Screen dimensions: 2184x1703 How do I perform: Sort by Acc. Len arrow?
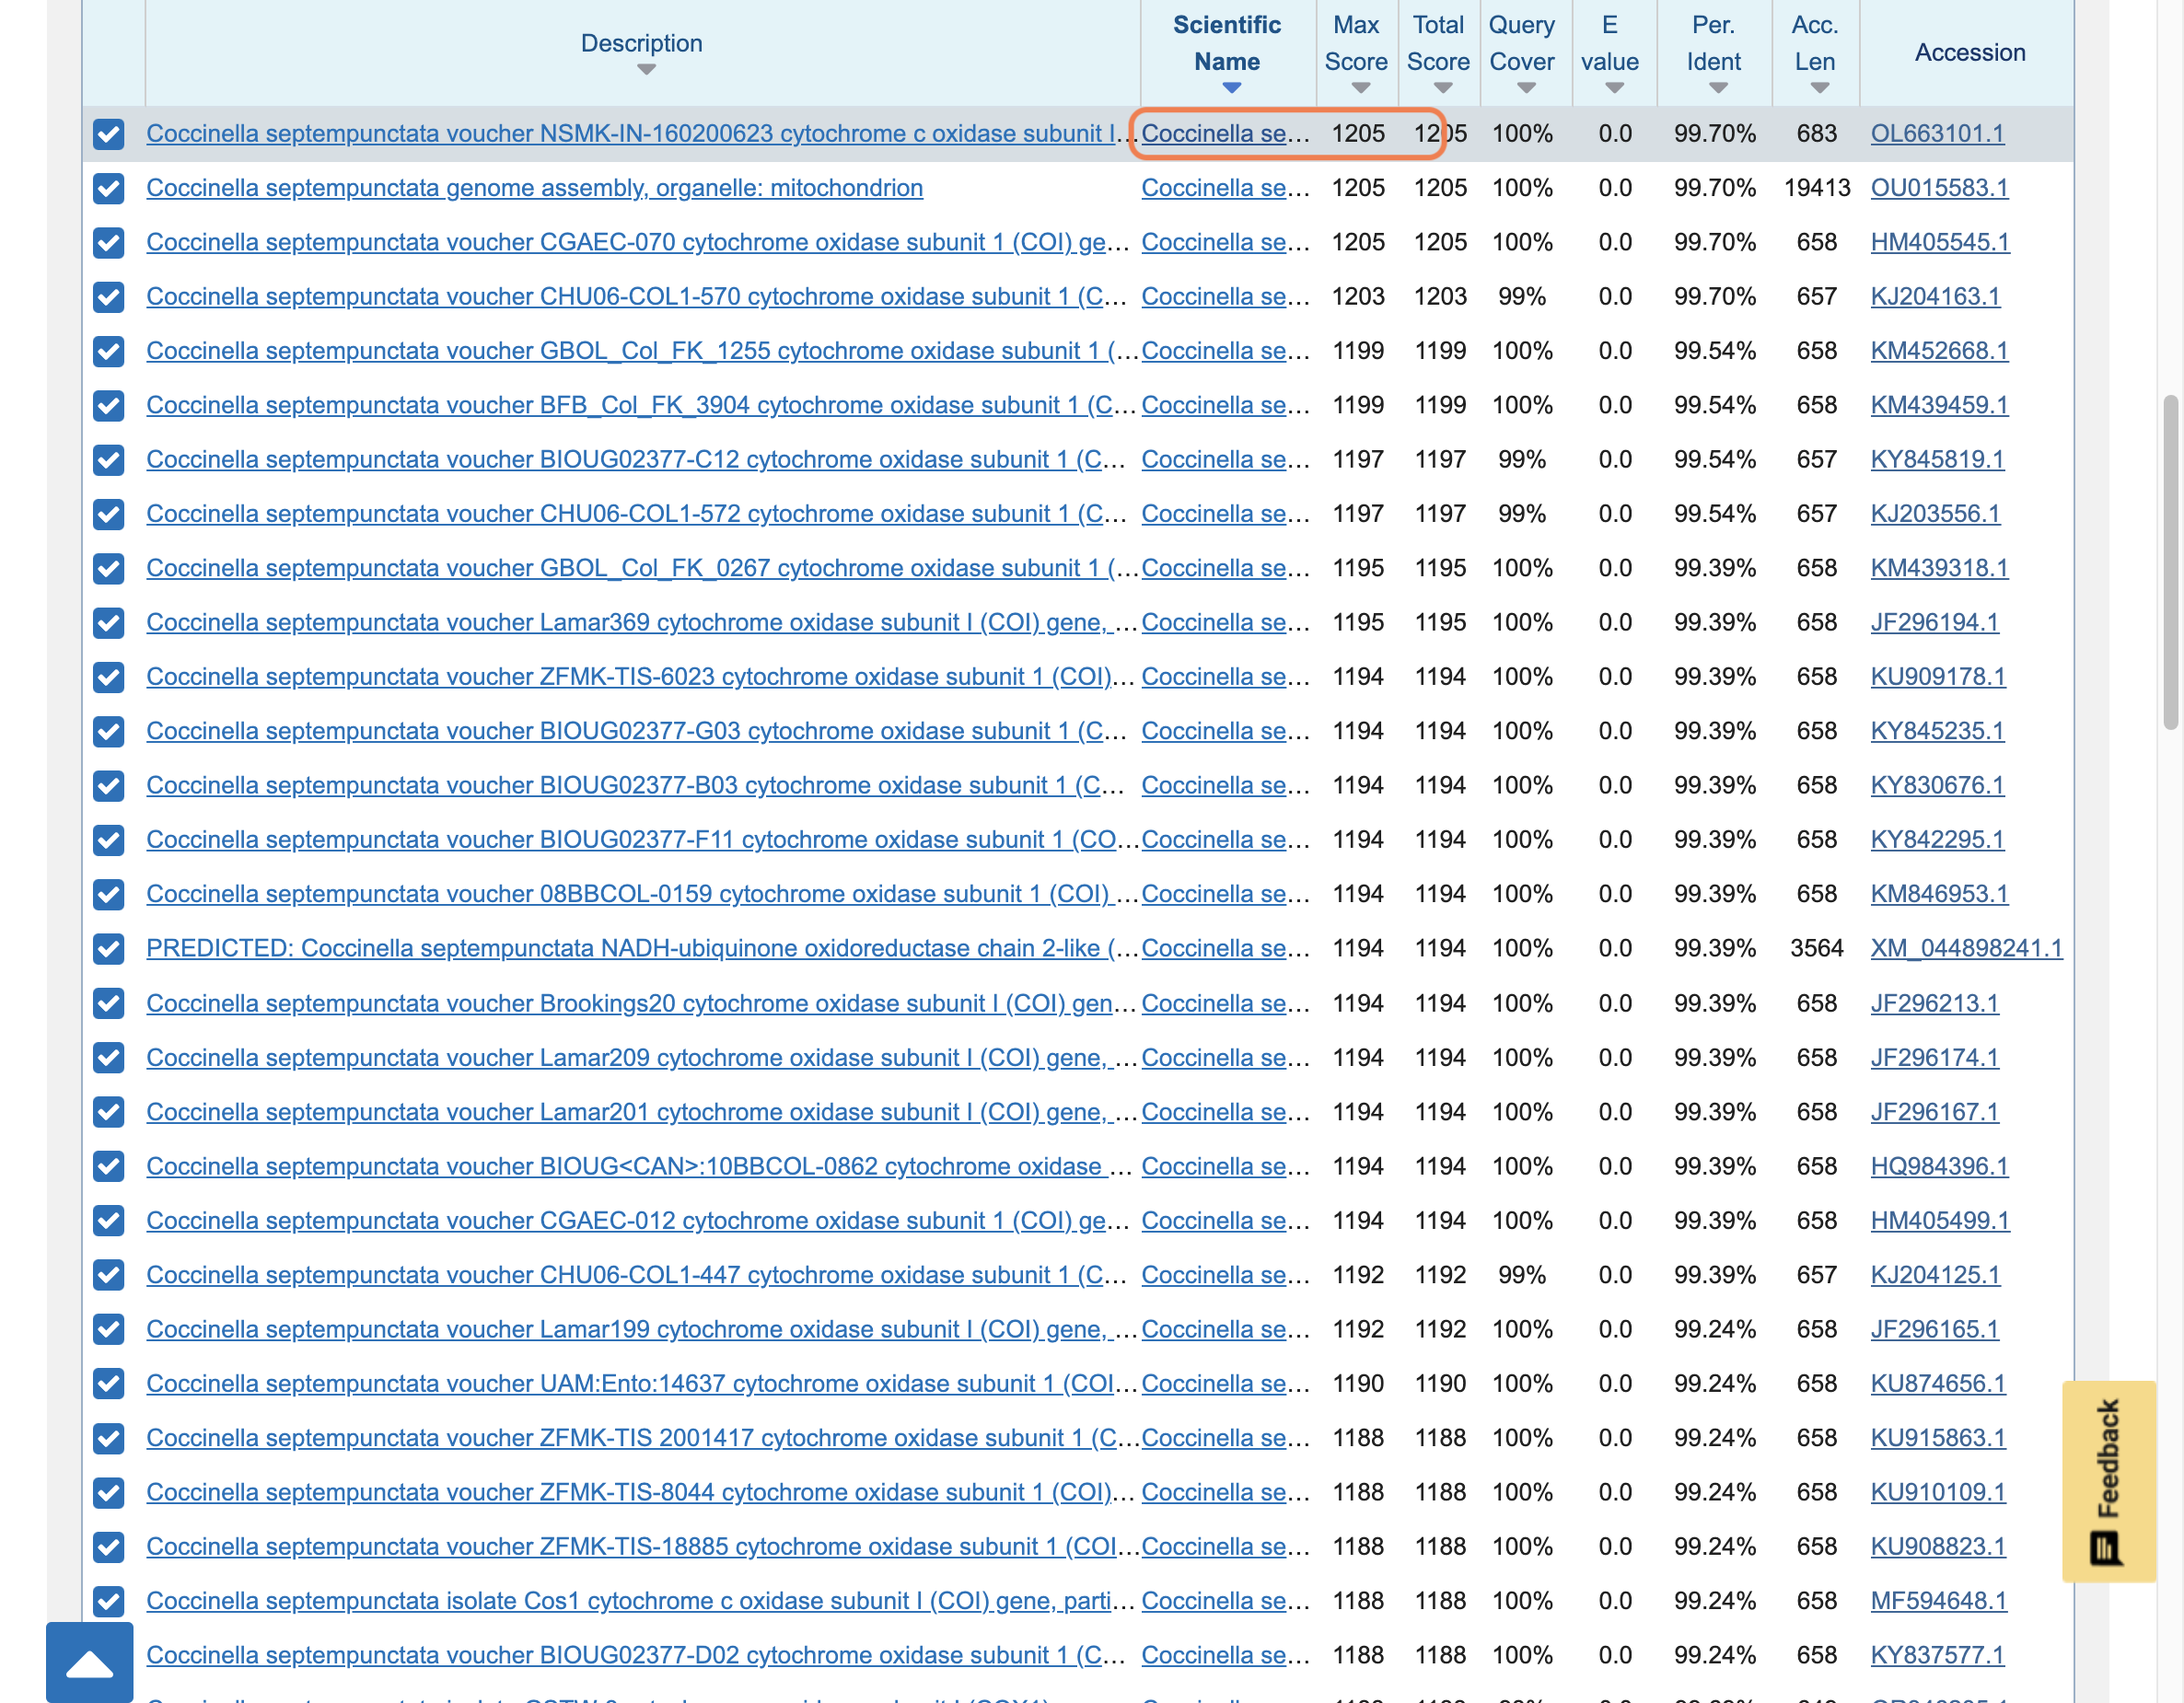[1819, 89]
